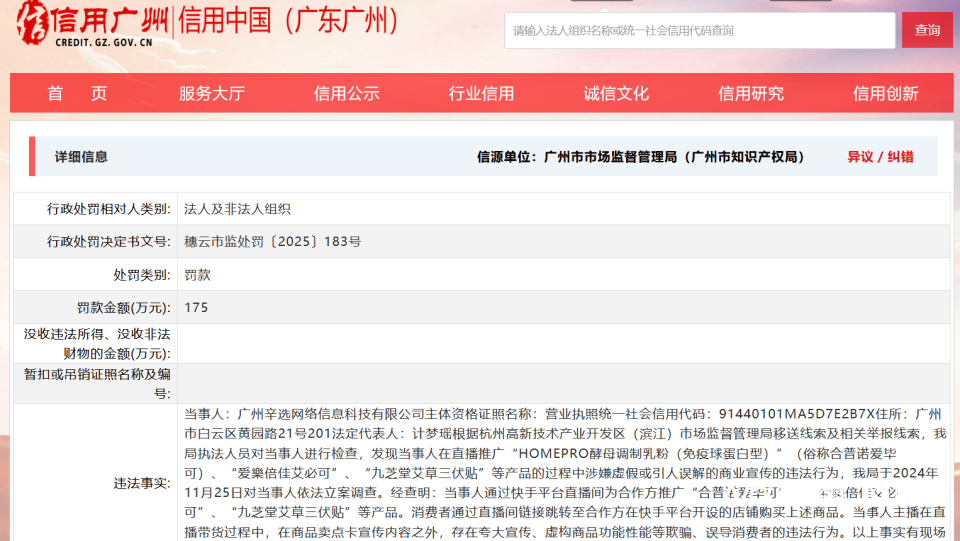Viewport: 960px width, 541px height.
Task: Click the 信用中国（广东广州） site title
Action: pyautogui.click(x=288, y=21)
